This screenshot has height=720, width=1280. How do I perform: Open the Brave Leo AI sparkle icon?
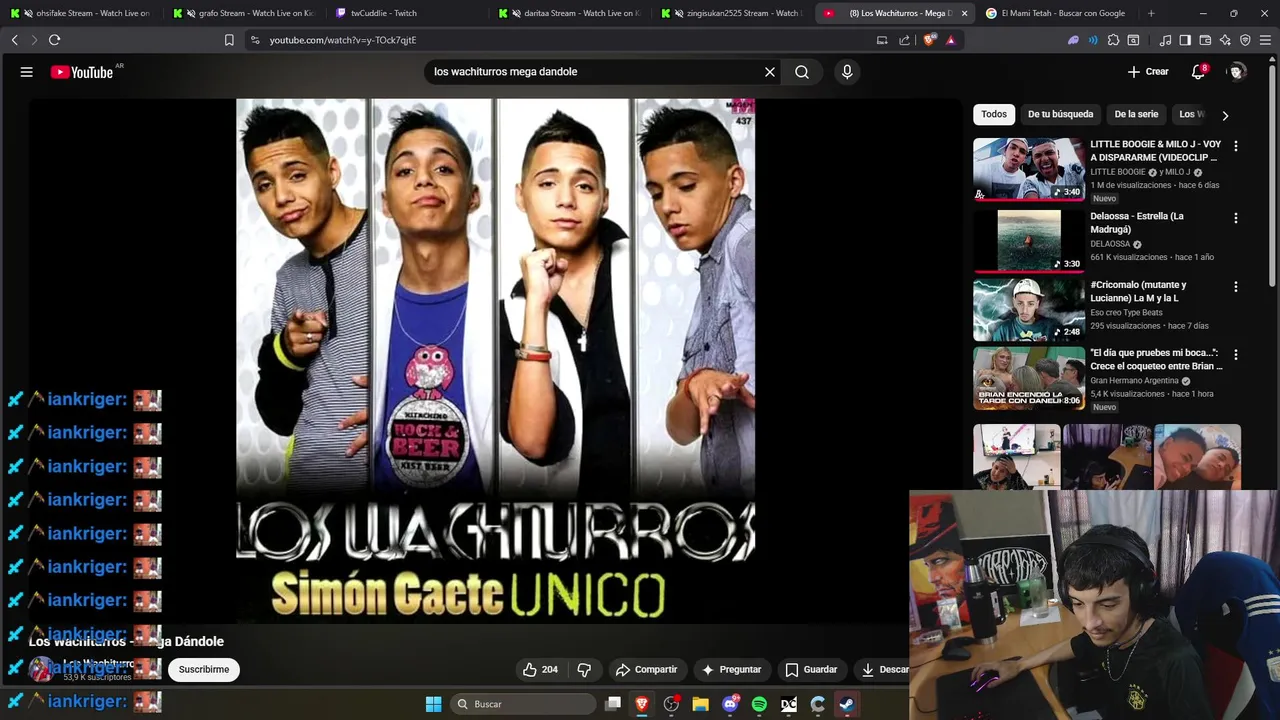click(x=1225, y=40)
